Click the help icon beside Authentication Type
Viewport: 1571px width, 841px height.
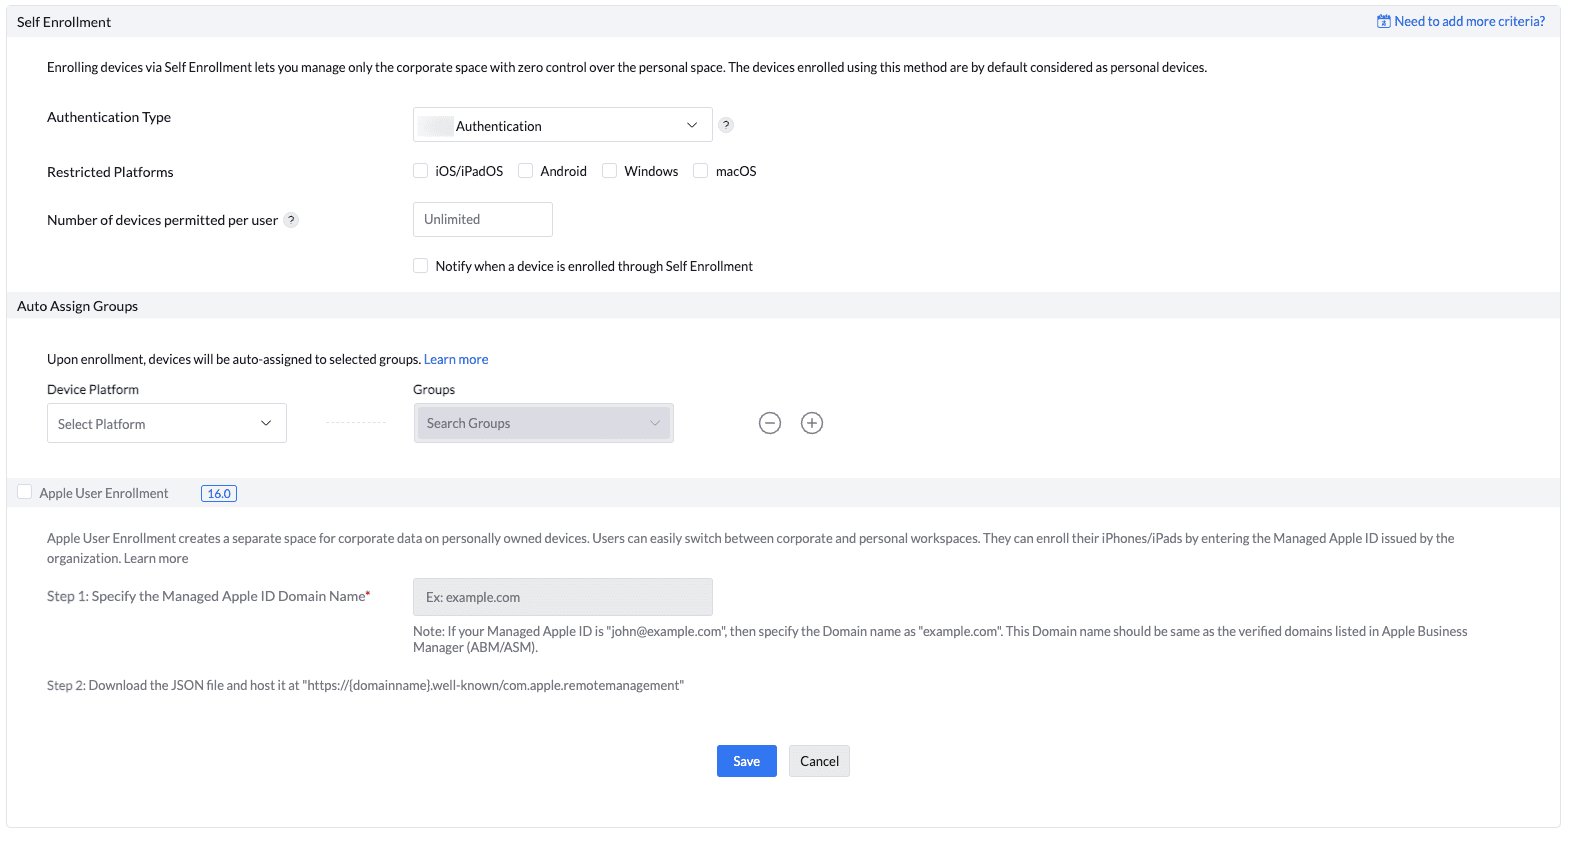726,125
